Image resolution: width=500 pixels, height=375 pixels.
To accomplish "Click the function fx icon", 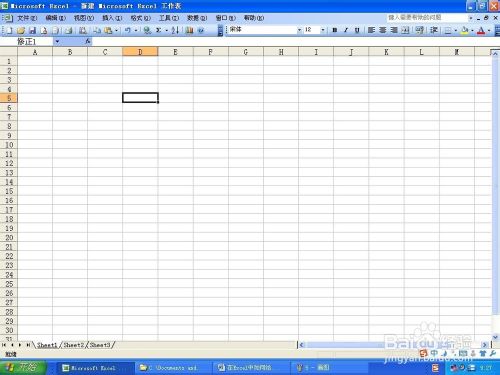I will (88, 41).
